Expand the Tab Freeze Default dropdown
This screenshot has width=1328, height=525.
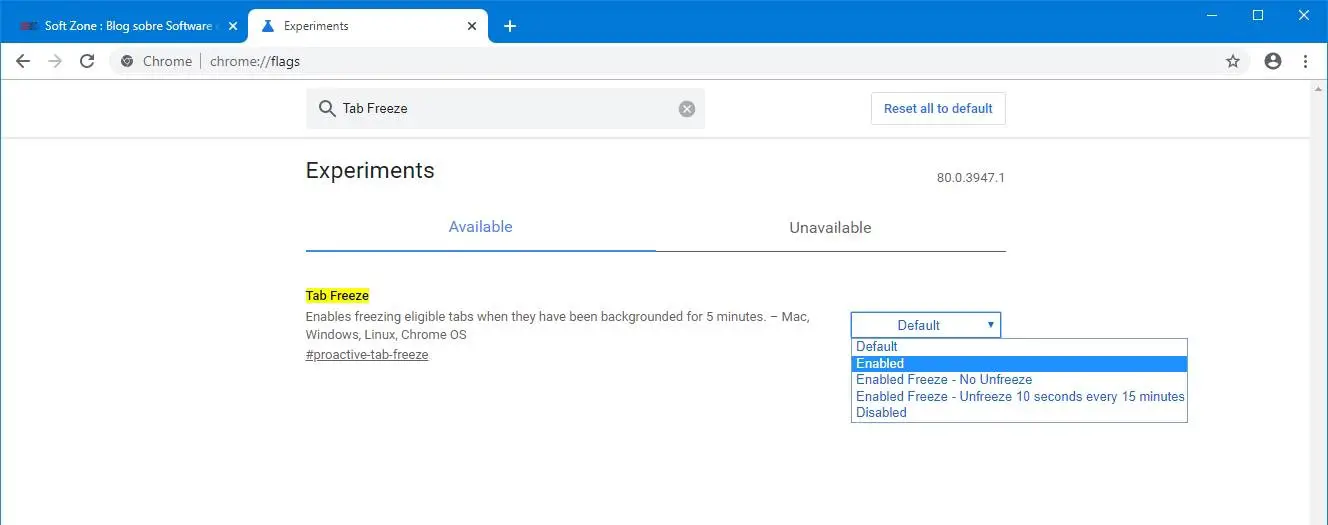click(925, 325)
